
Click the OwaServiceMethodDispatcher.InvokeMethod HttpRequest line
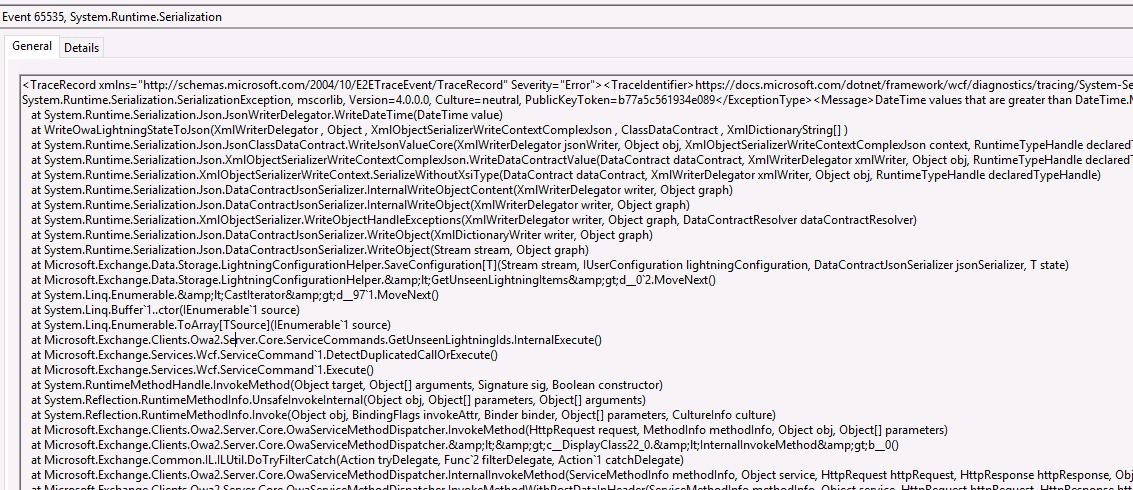(489, 430)
